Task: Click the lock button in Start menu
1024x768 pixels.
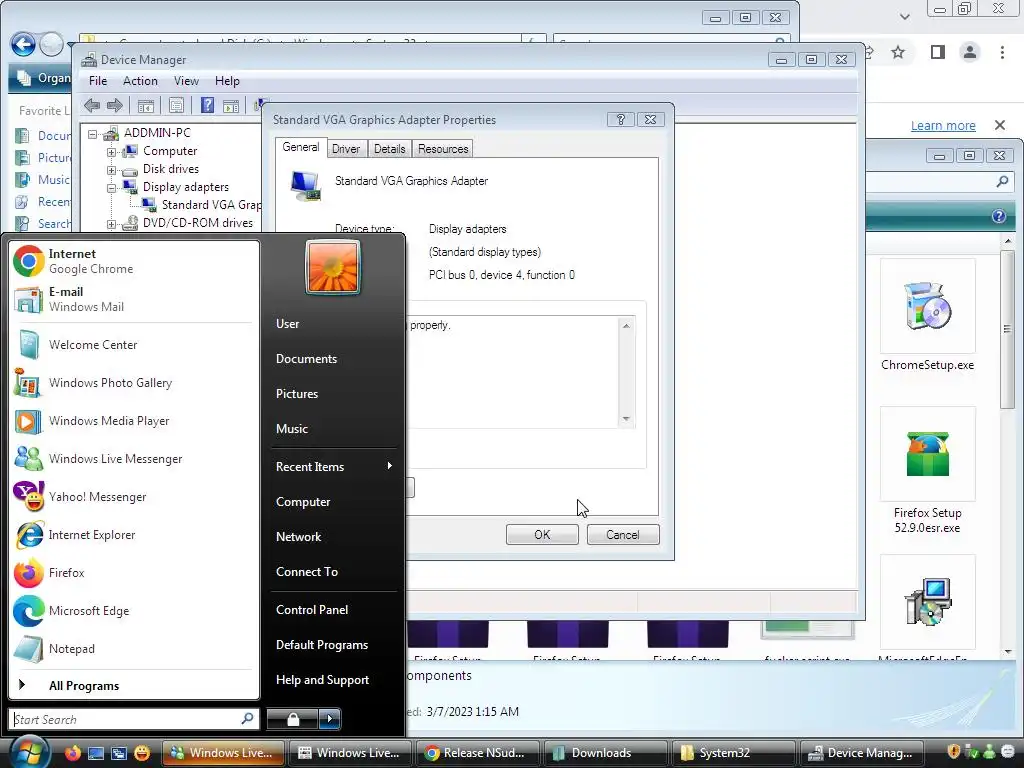Action: (x=293, y=719)
